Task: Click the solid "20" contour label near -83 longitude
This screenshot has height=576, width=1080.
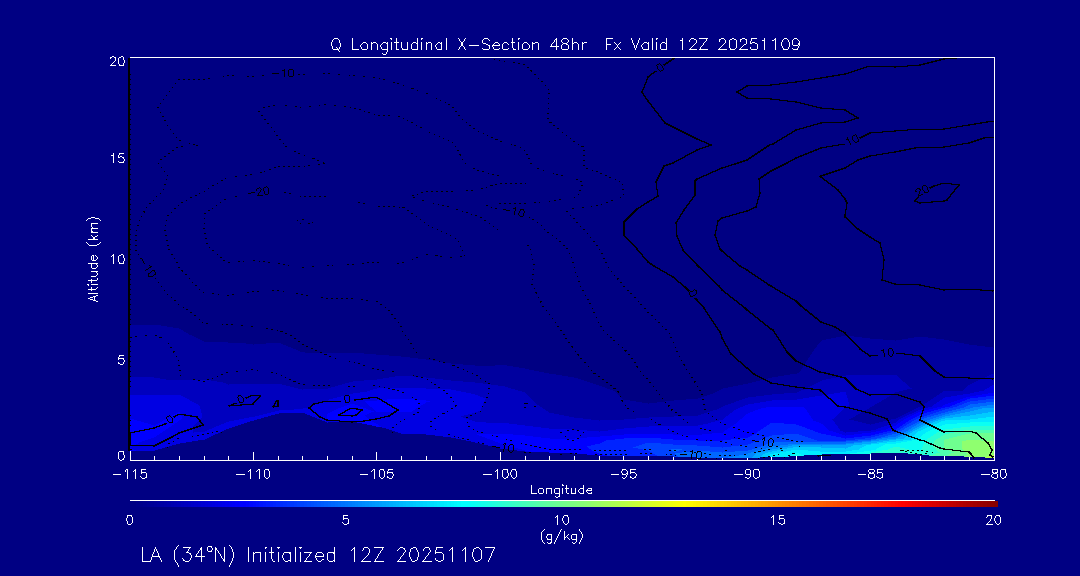Action: (x=922, y=191)
